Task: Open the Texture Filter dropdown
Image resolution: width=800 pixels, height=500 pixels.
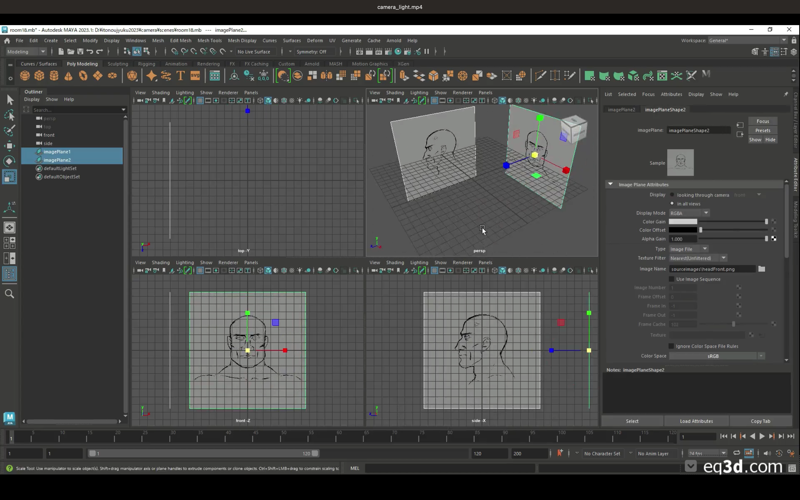Action: (x=698, y=258)
